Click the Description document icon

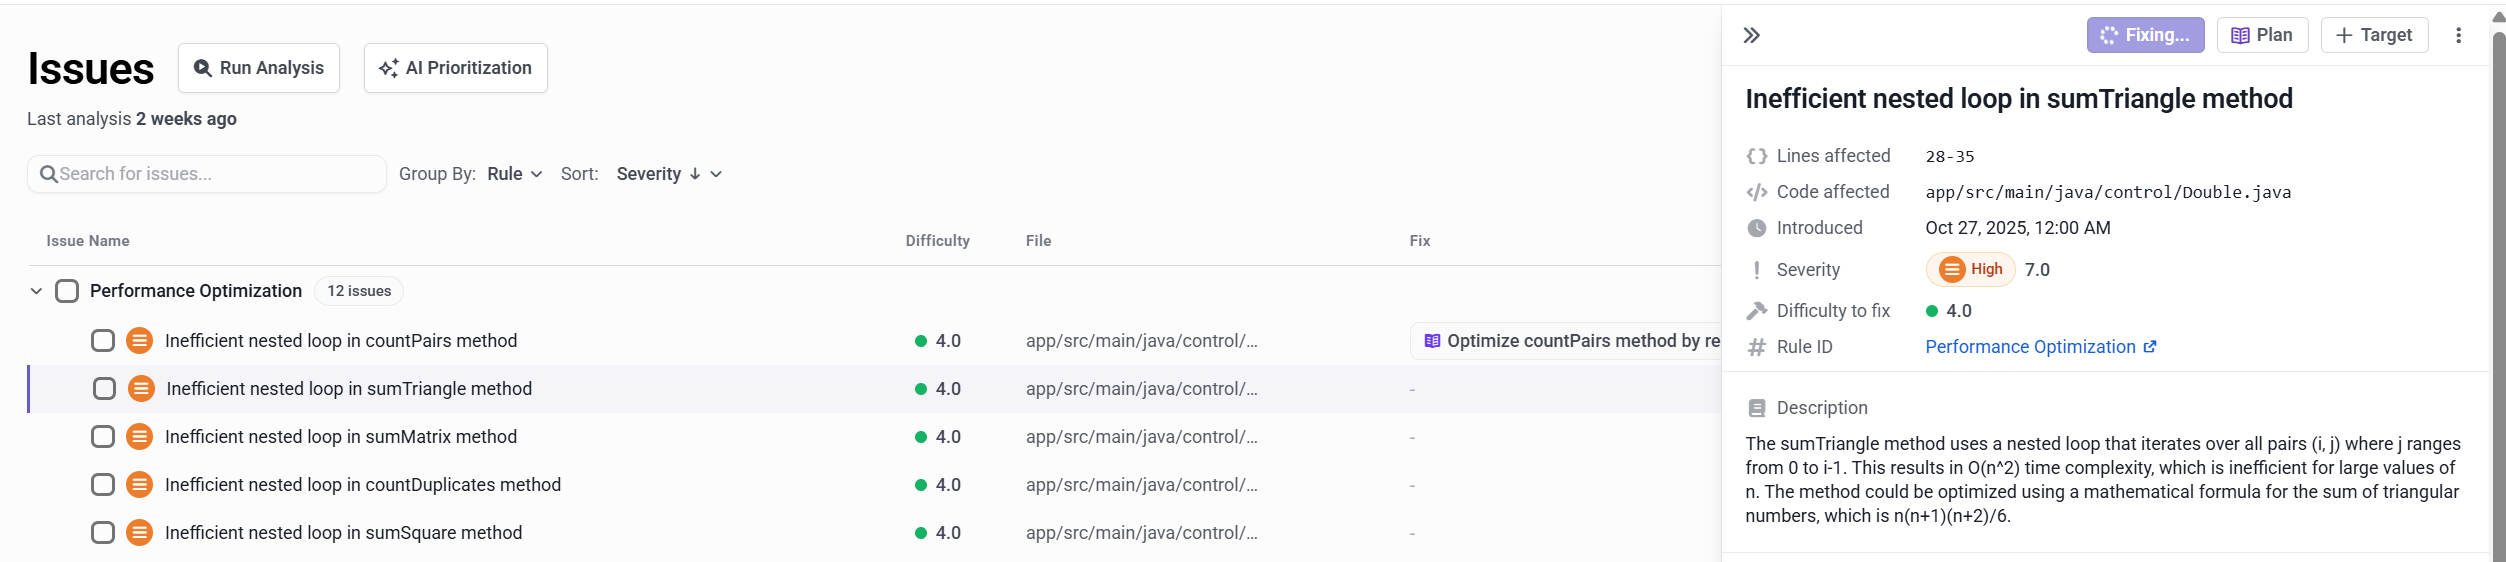(1757, 408)
